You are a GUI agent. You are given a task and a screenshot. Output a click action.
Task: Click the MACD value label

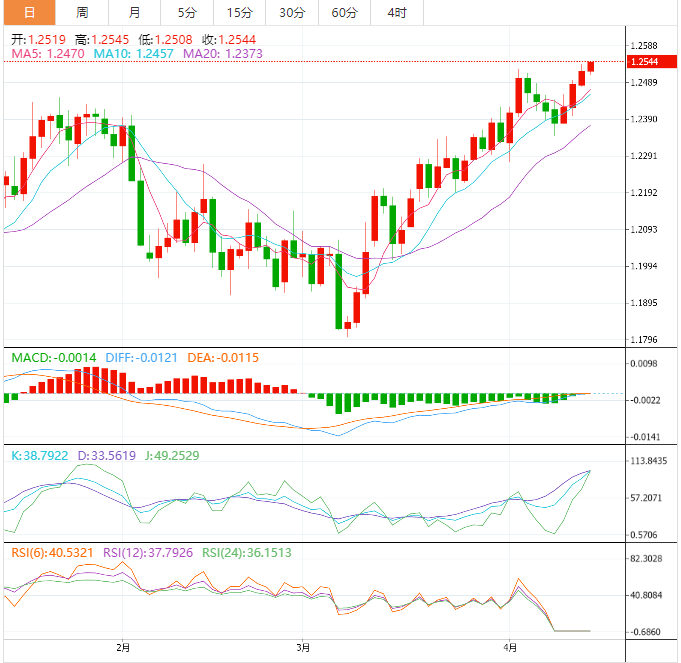tap(53, 357)
